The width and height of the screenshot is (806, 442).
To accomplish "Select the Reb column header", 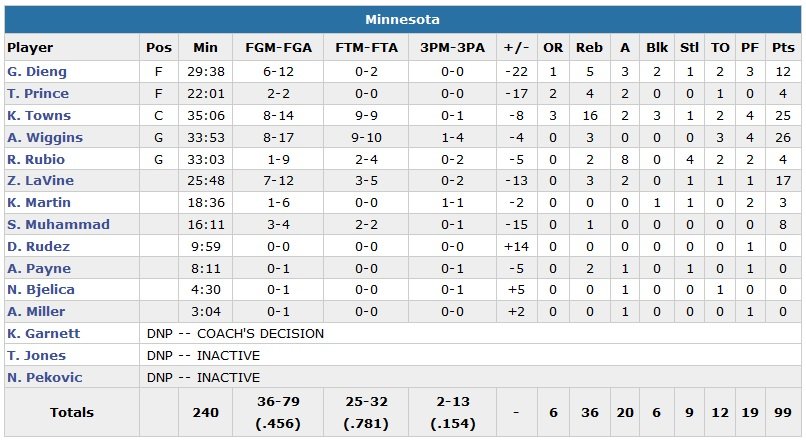I will pos(589,47).
